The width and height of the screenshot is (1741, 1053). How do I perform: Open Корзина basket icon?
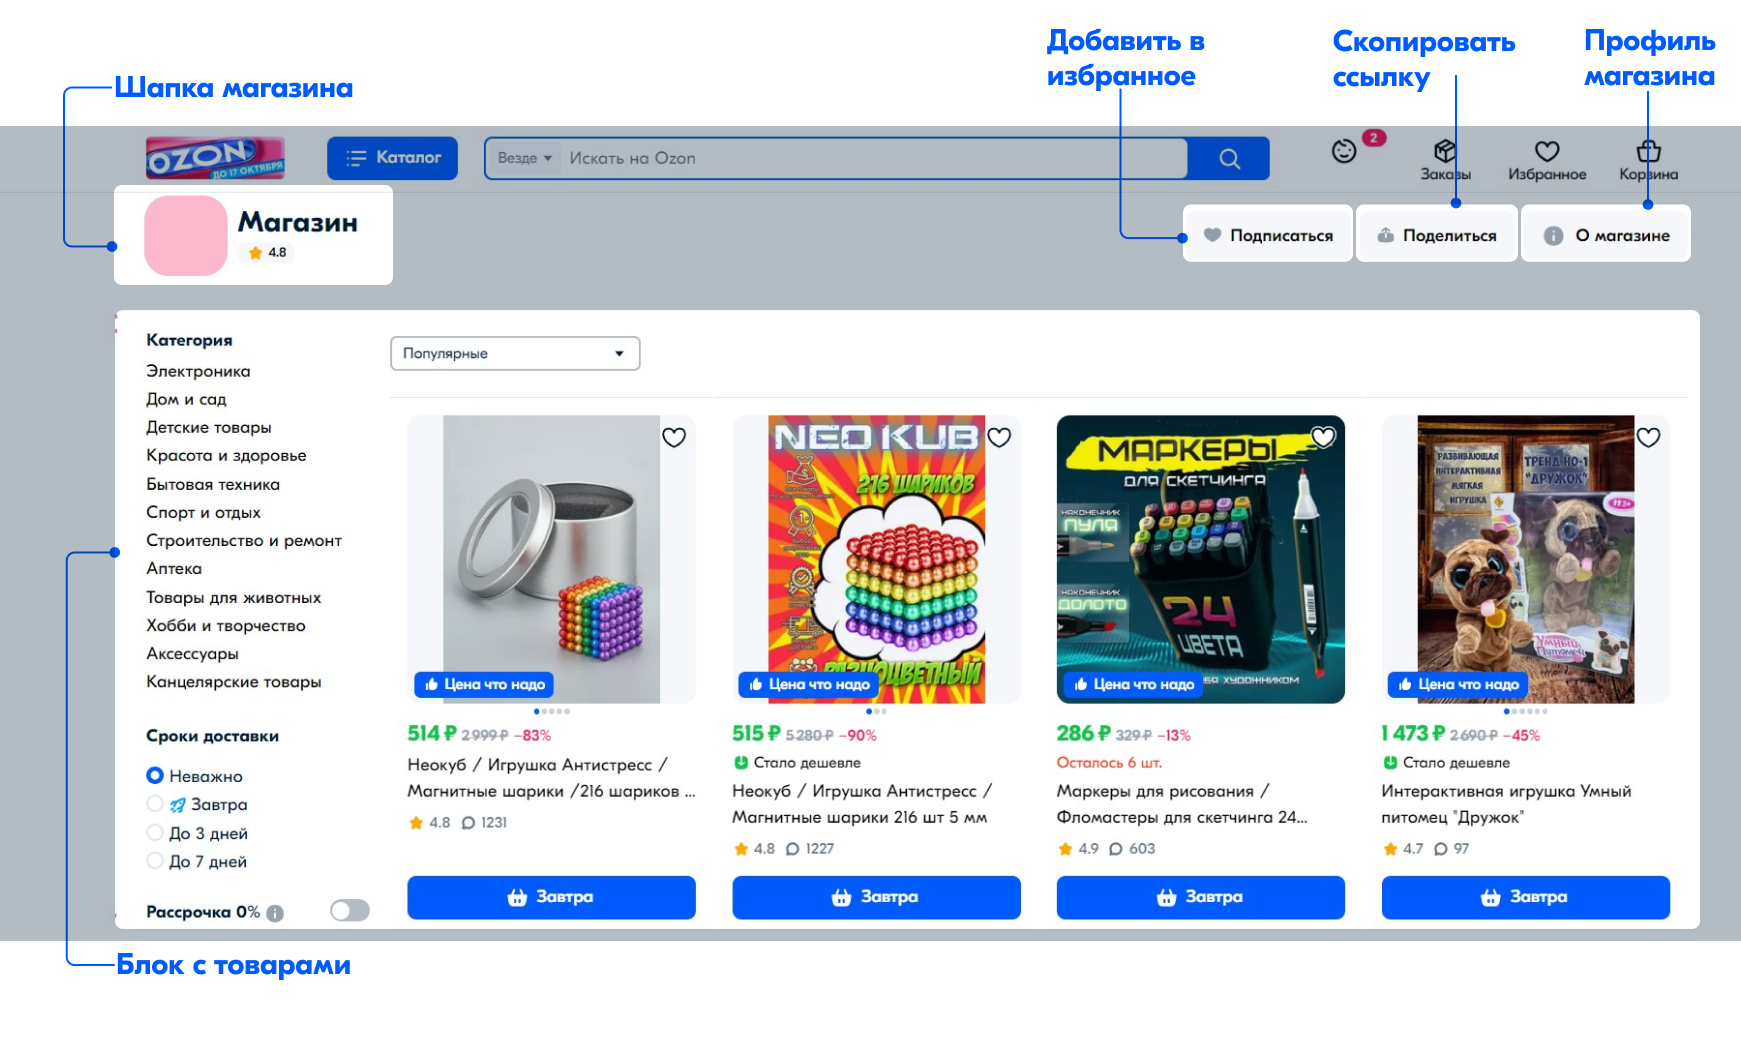(1648, 151)
